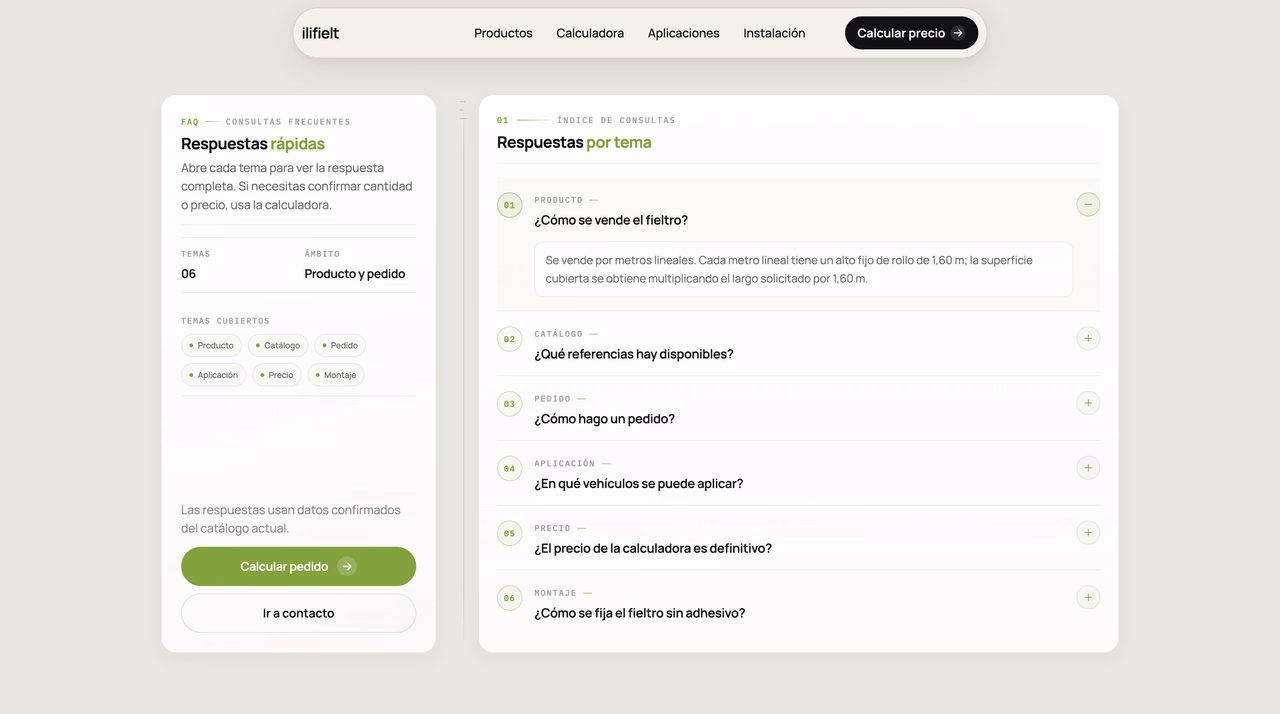Click the 04 number badge for Aplicación
The width and height of the screenshot is (1280, 714).
click(510, 468)
